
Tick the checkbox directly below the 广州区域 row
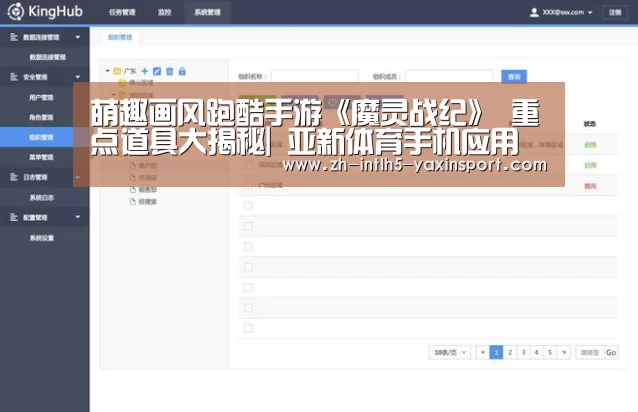248,206
